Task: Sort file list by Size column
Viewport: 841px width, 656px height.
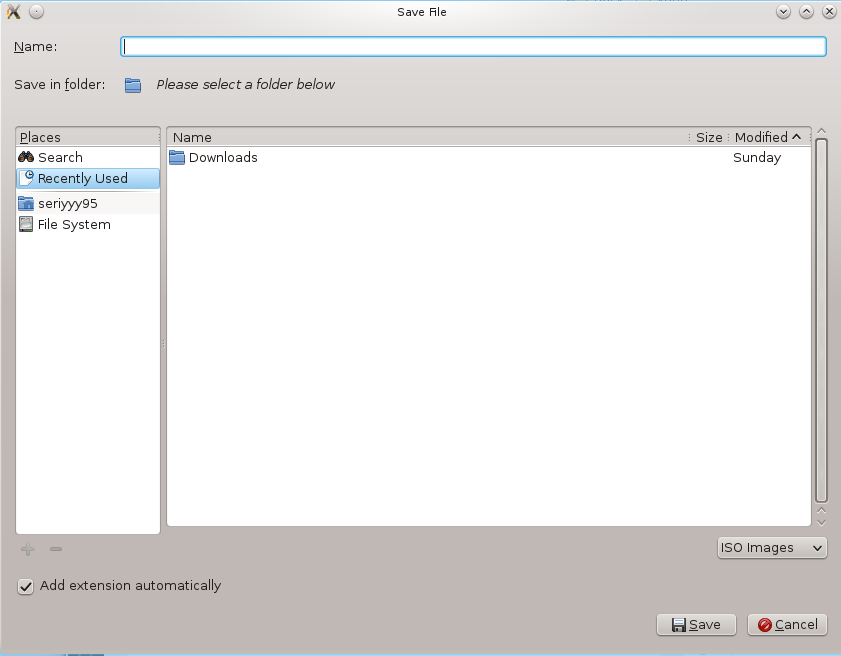Action: [709, 137]
